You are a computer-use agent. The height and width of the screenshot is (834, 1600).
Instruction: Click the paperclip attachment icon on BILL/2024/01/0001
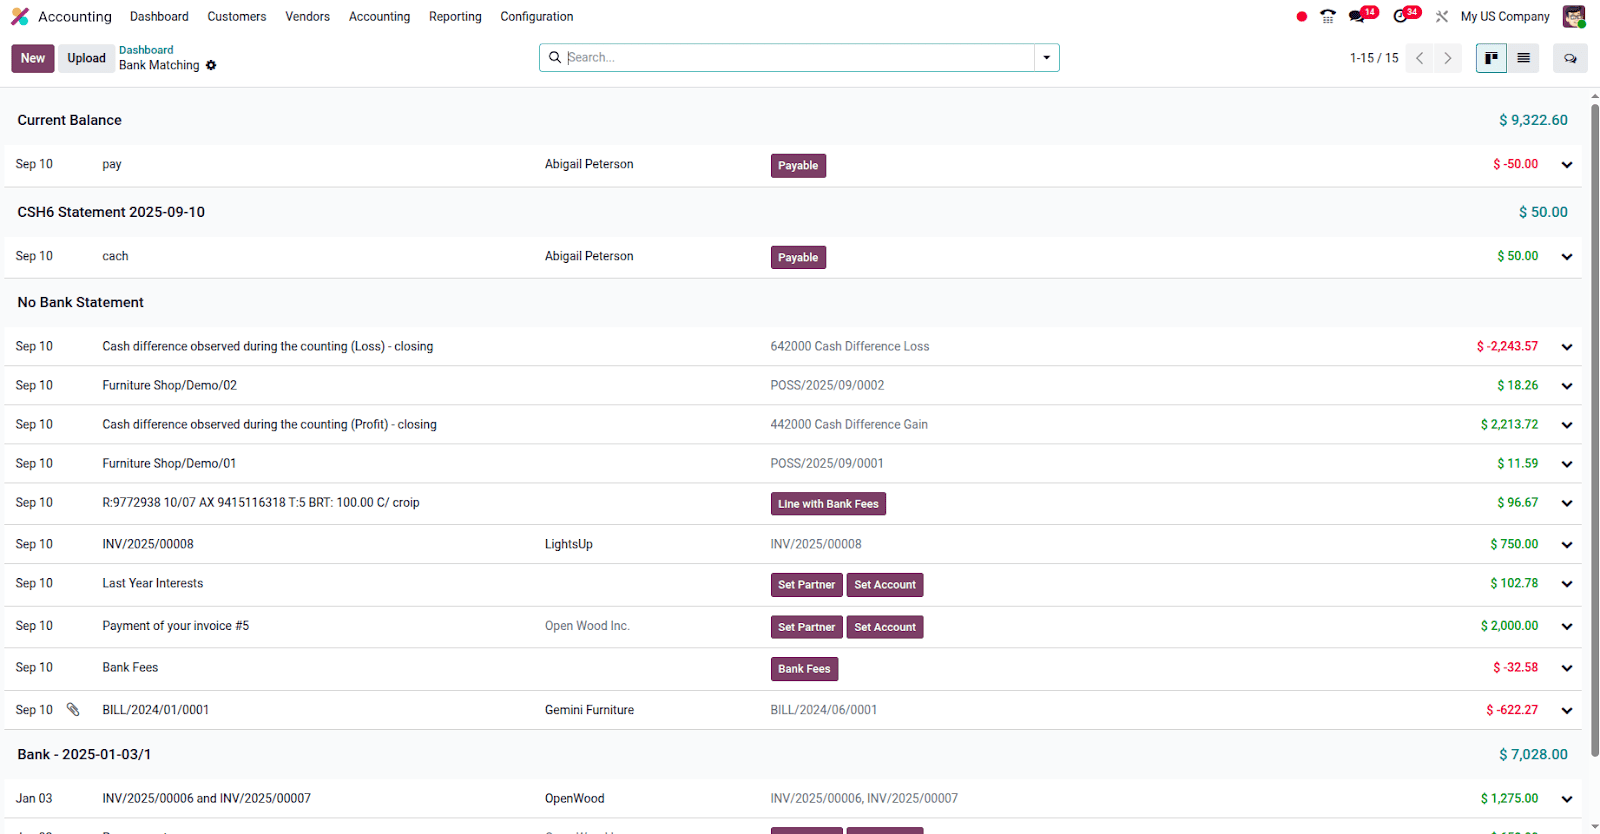[73, 710]
